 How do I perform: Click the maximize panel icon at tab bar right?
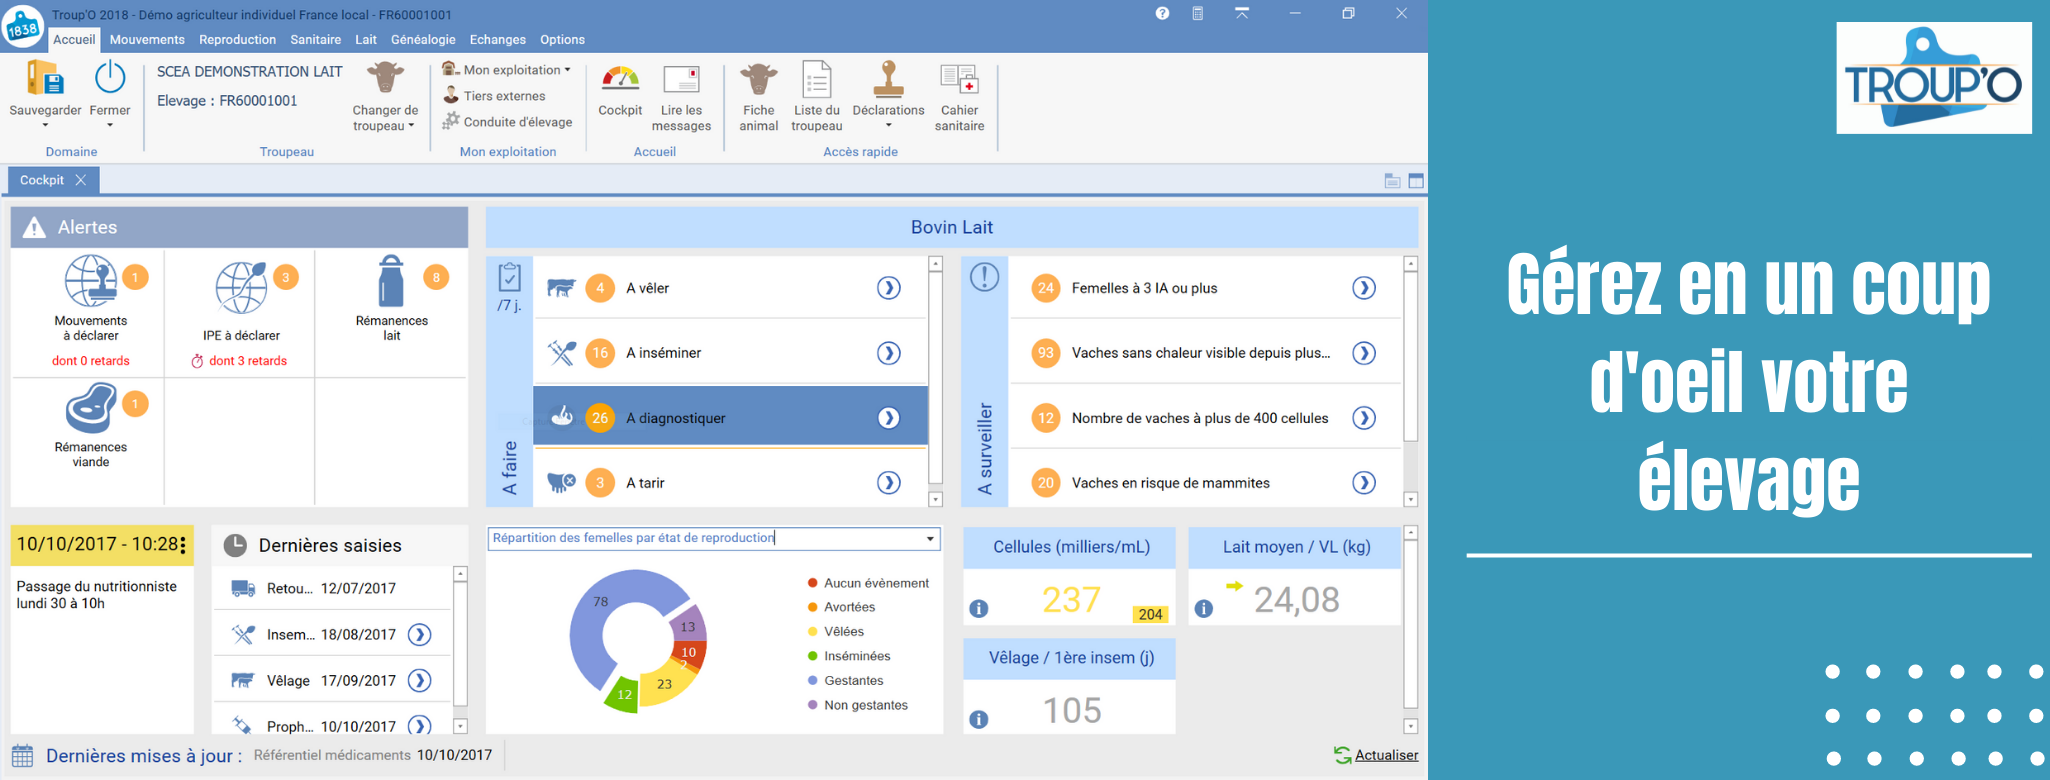coord(1416,181)
